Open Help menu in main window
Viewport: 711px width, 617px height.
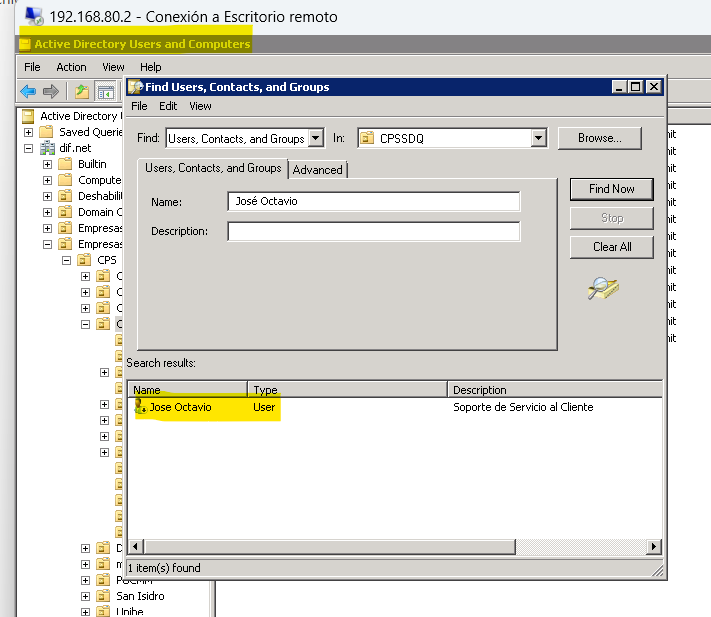[x=151, y=67]
